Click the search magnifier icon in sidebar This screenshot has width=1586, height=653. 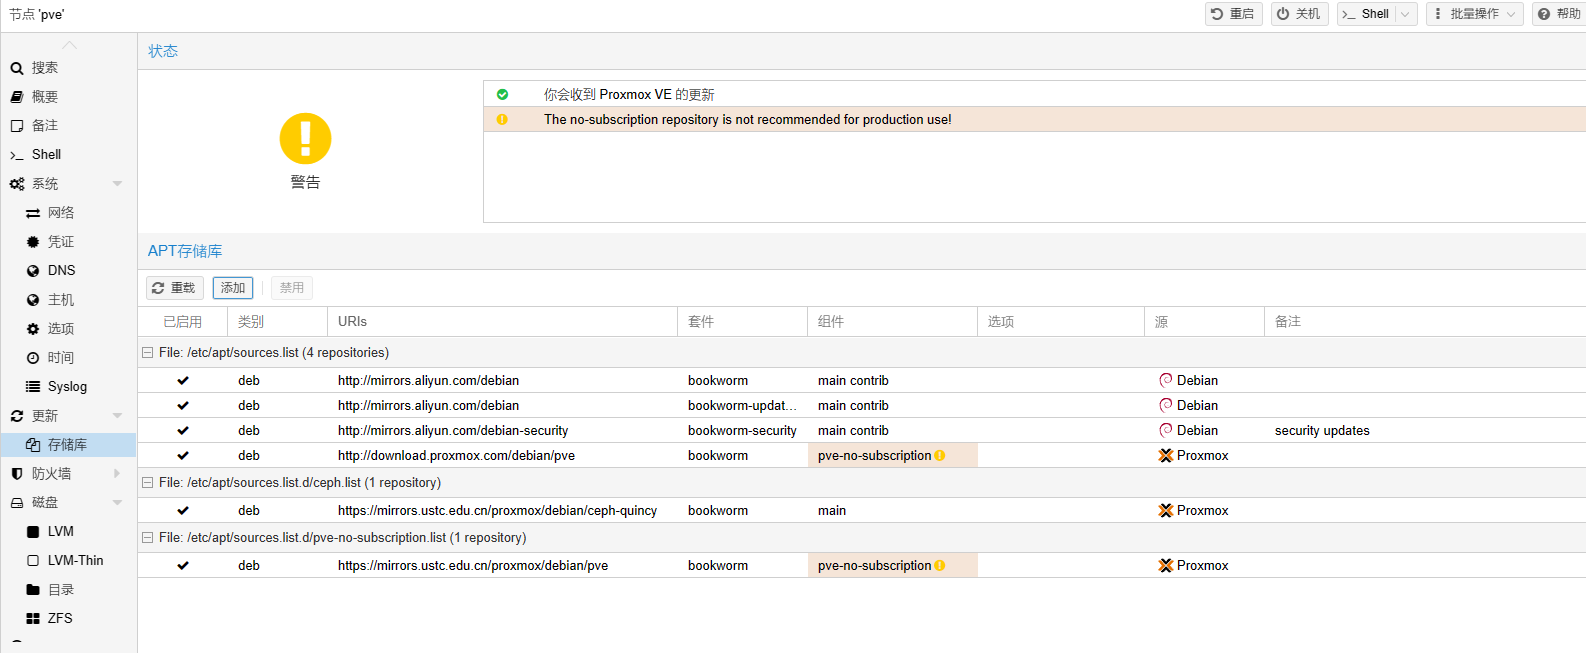(x=17, y=68)
